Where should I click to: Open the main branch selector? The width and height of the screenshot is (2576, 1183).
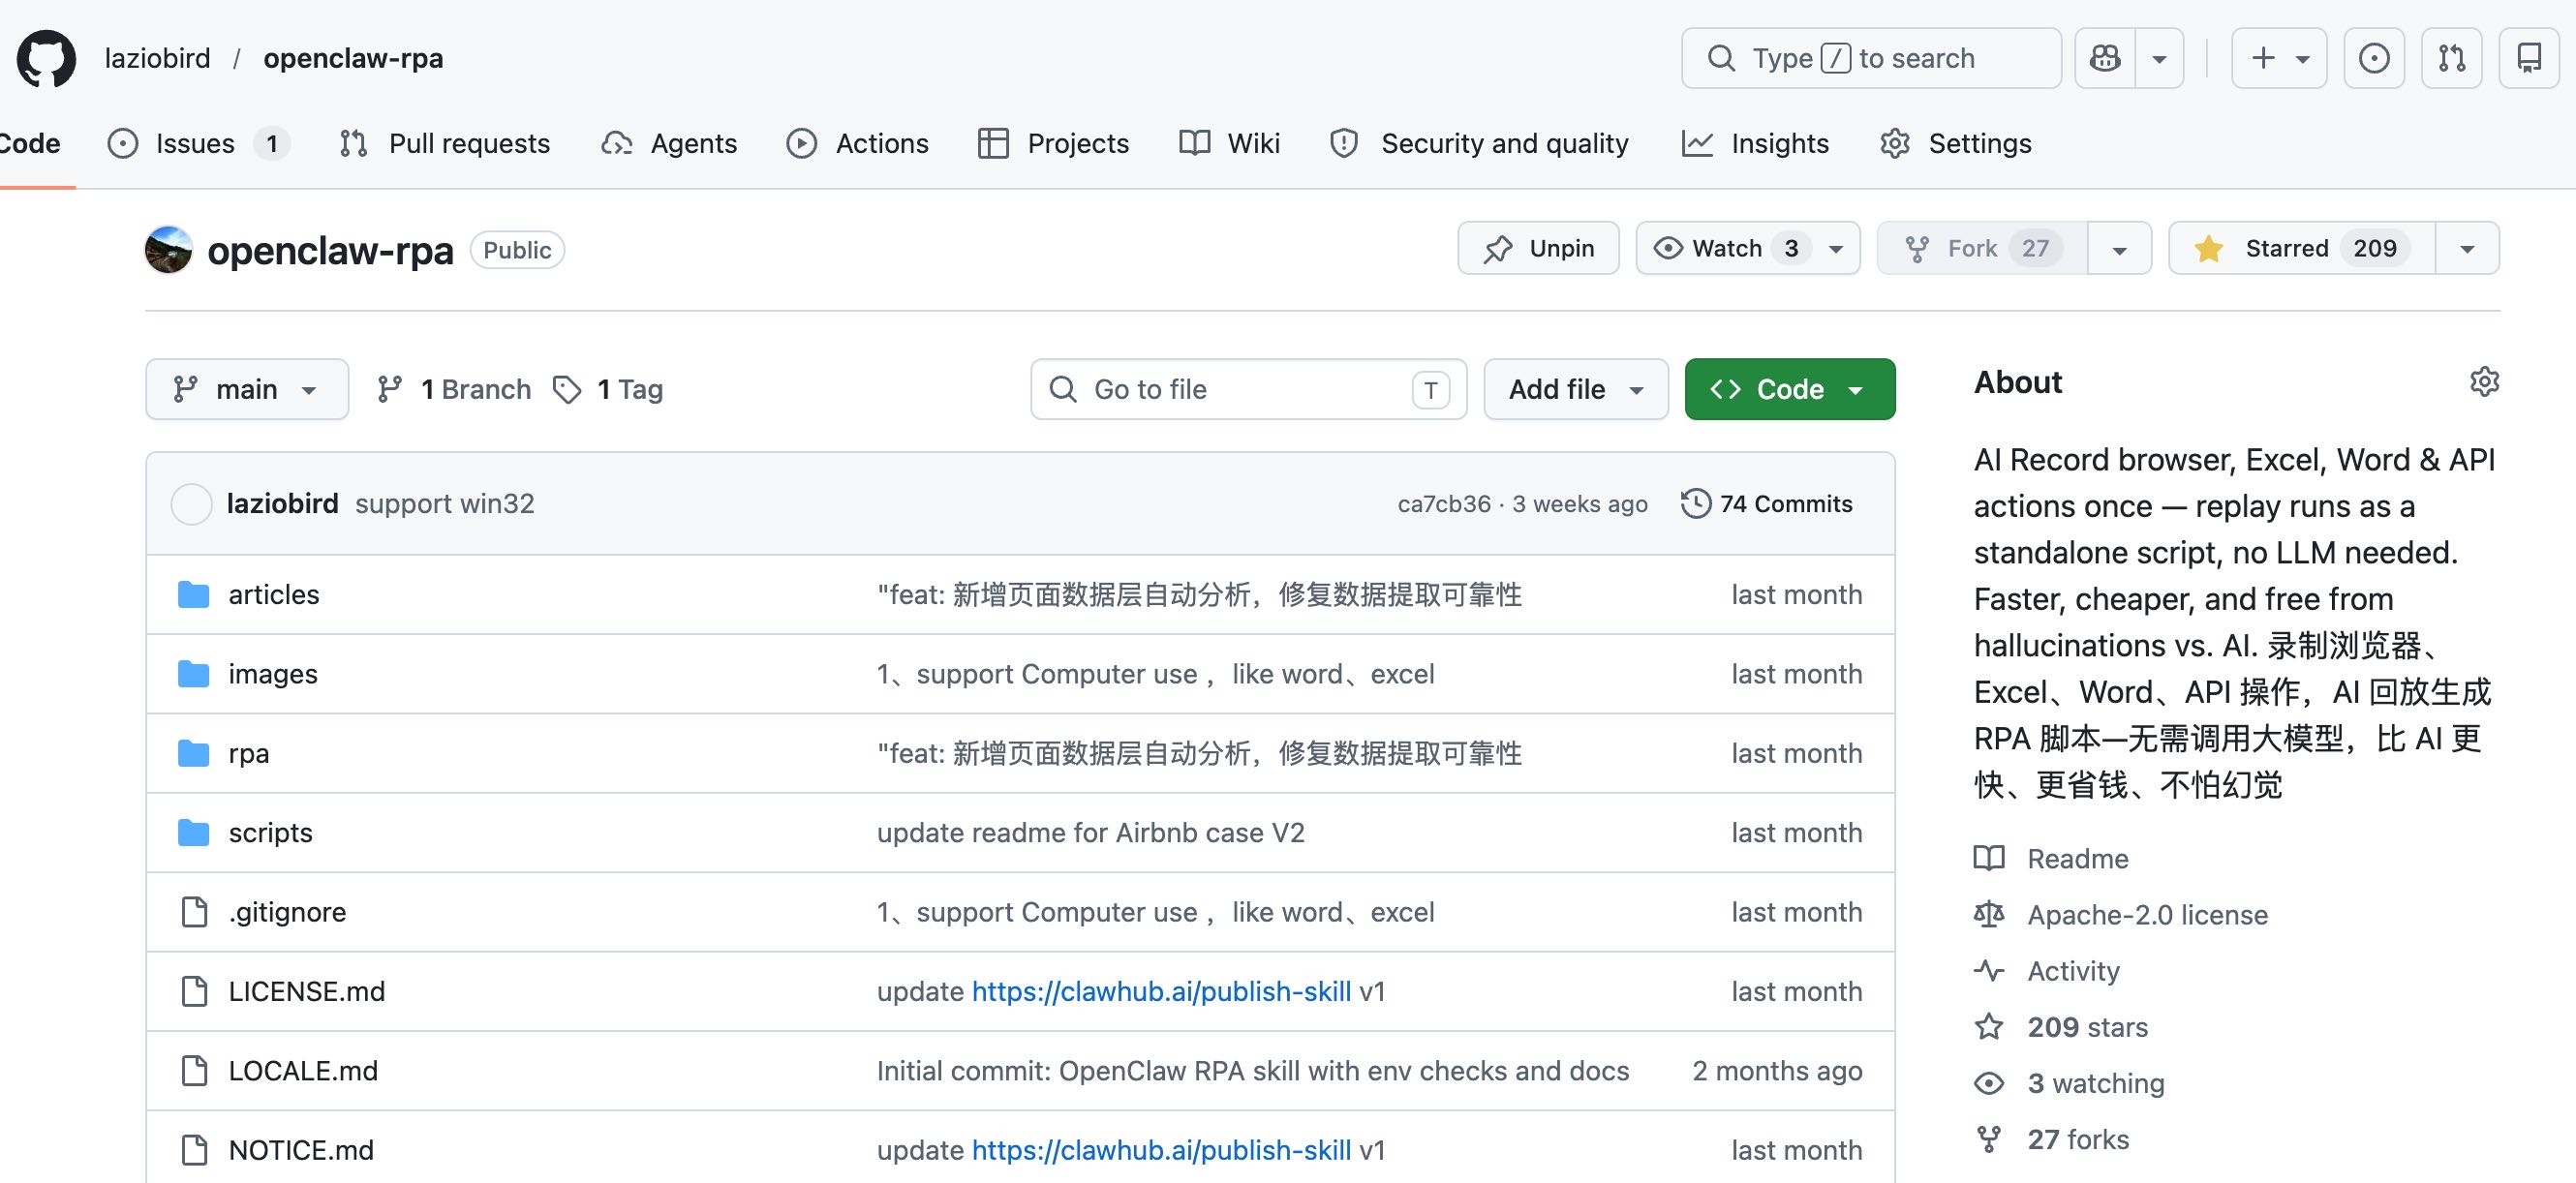click(x=247, y=389)
